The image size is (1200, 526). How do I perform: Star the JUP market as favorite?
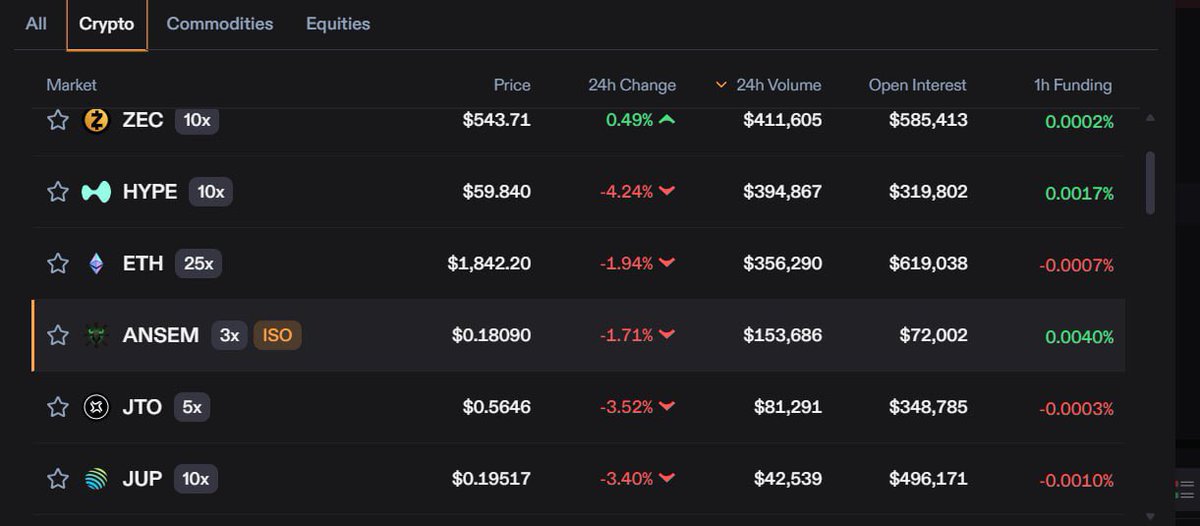click(x=58, y=479)
